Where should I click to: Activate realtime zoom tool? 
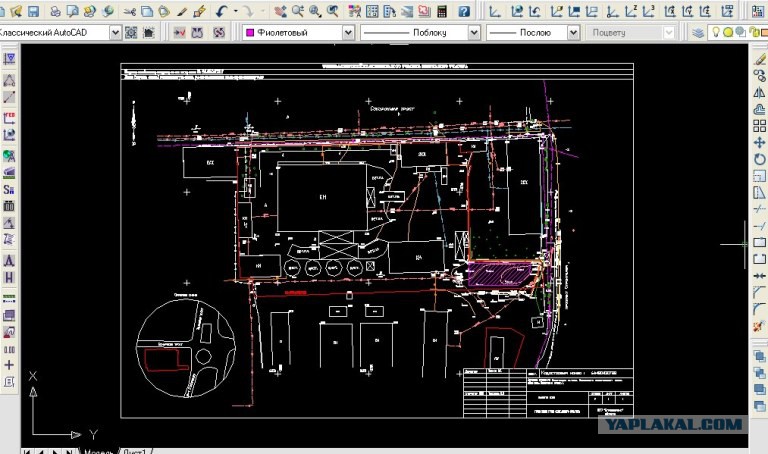pyautogui.click(x=297, y=11)
